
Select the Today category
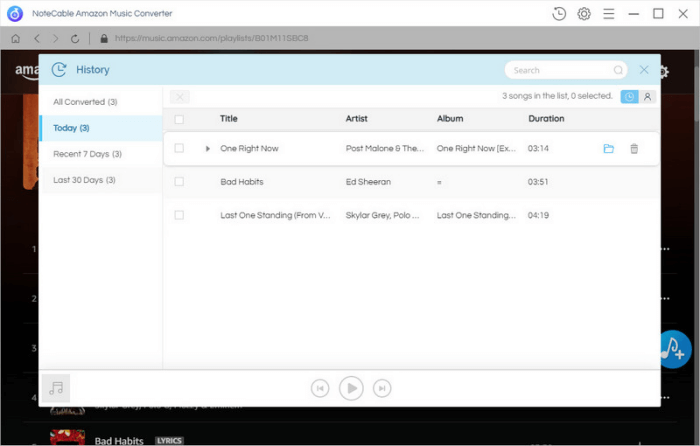(x=101, y=128)
